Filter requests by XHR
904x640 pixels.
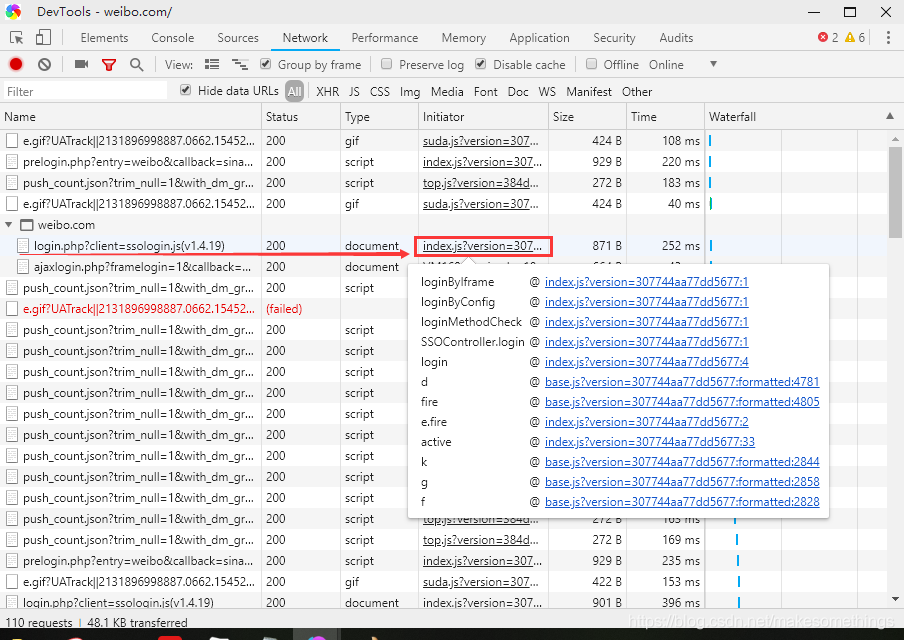(327, 92)
